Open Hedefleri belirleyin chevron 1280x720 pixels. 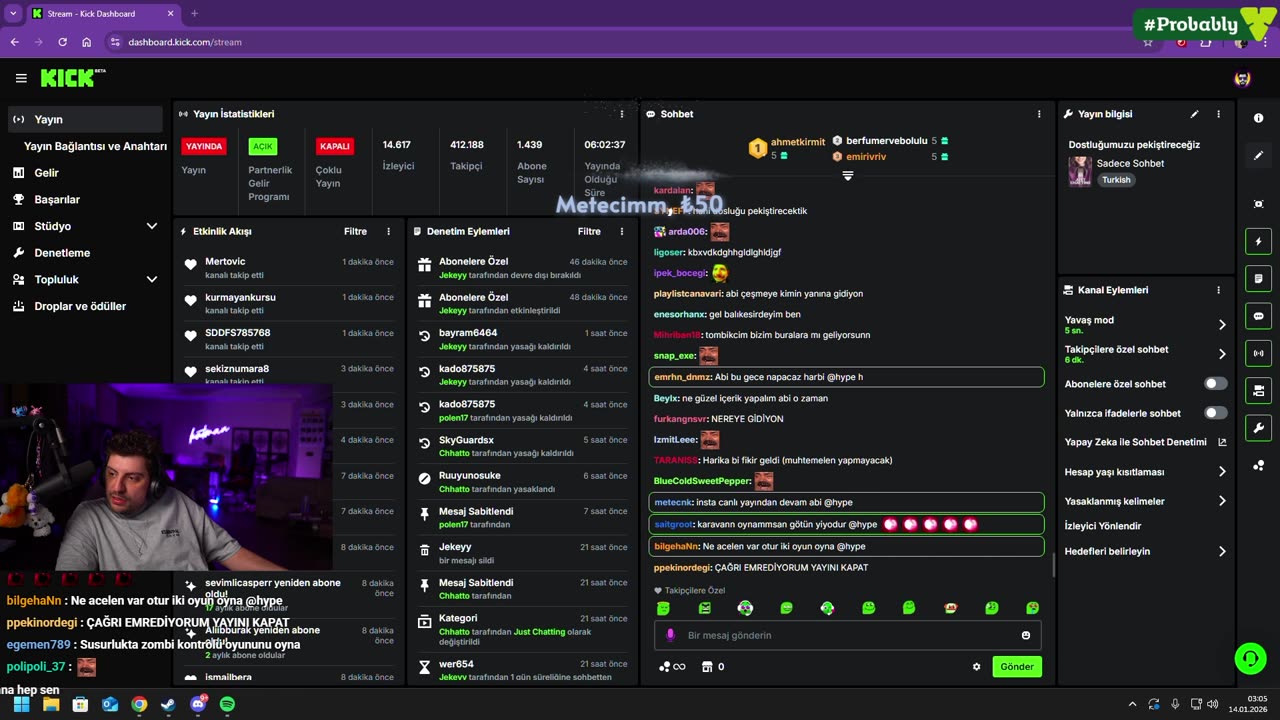coord(1222,551)
